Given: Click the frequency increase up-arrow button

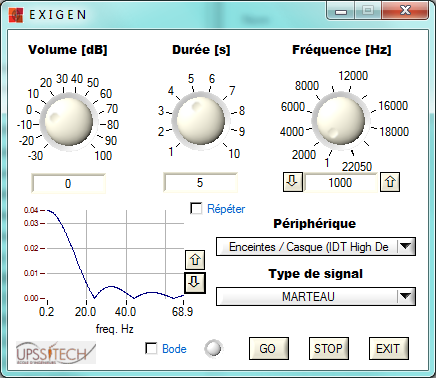Looking at the screenshot, I should coord(390,182).
